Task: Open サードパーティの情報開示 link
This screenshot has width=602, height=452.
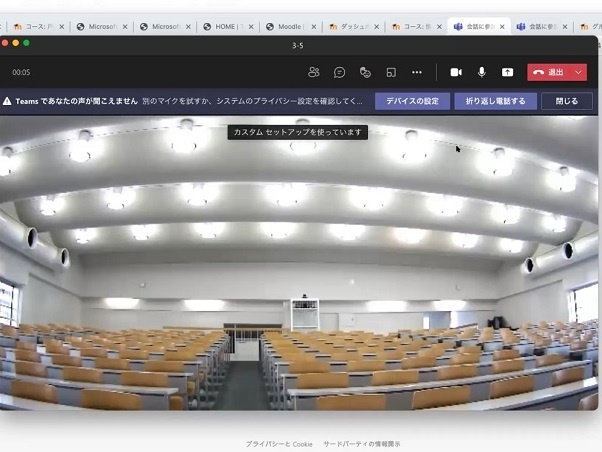Action: click(362, 444)
